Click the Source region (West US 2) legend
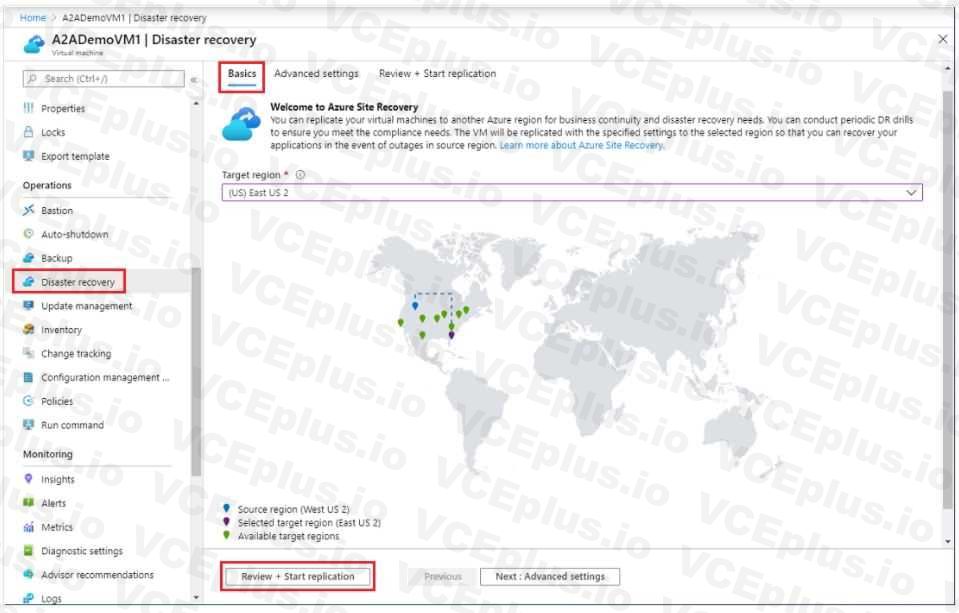The width and height of the screenshot is (959, 613). pyautogui.click(x=294, y=510)
